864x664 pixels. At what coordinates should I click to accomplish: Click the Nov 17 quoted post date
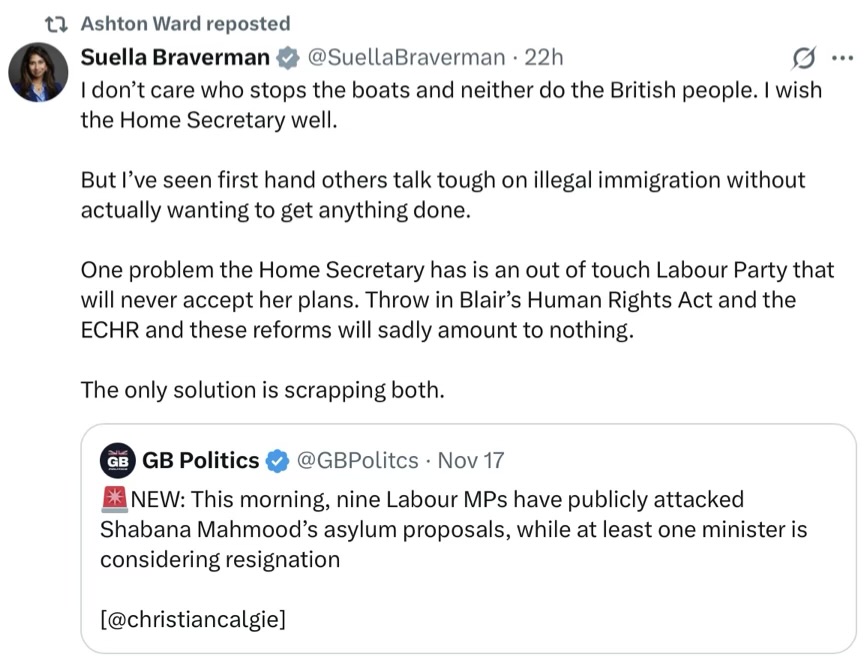tap(471, 460)
